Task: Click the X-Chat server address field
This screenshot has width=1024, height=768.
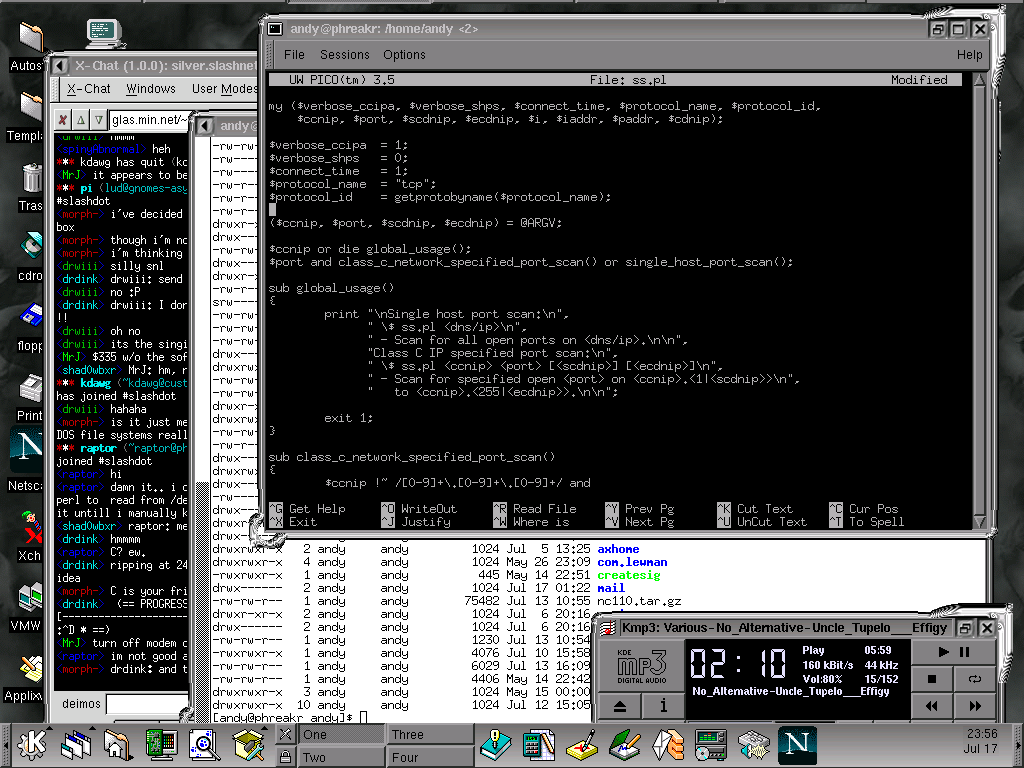Action: coord(149,119)
